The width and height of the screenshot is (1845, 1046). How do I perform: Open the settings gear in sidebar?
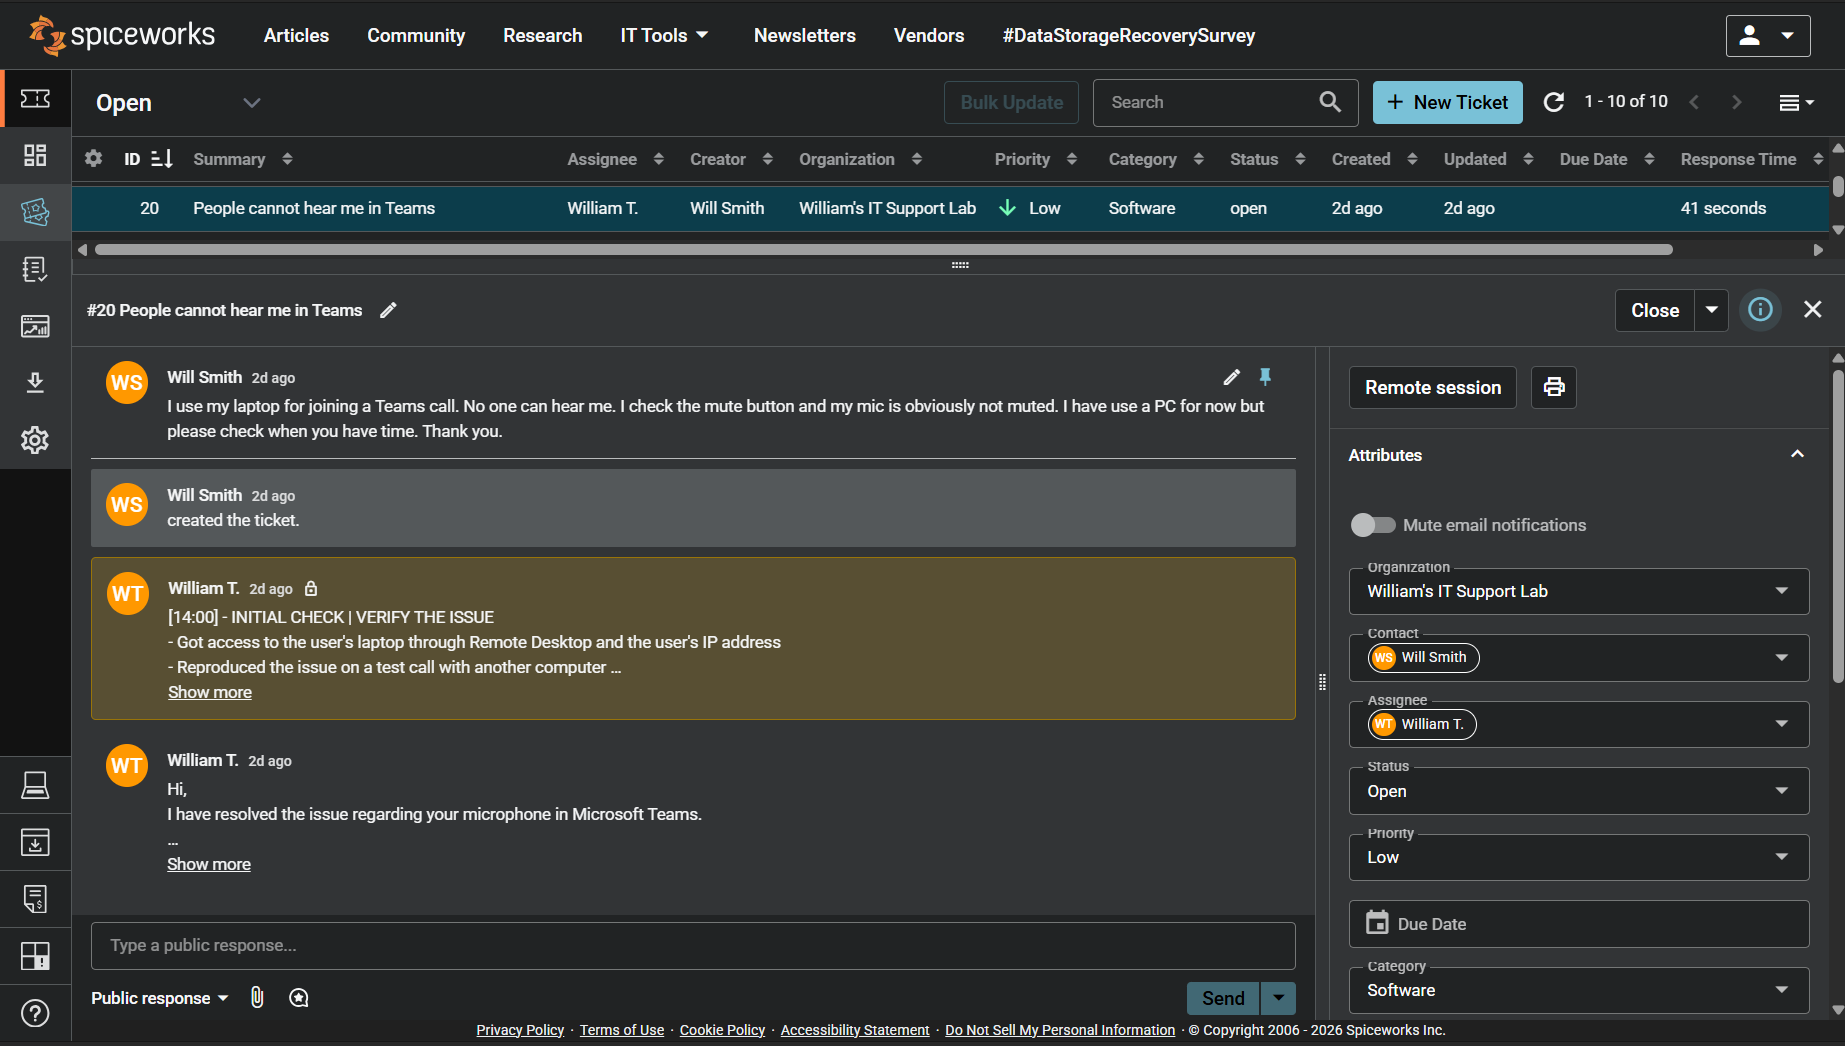point(35,440)
